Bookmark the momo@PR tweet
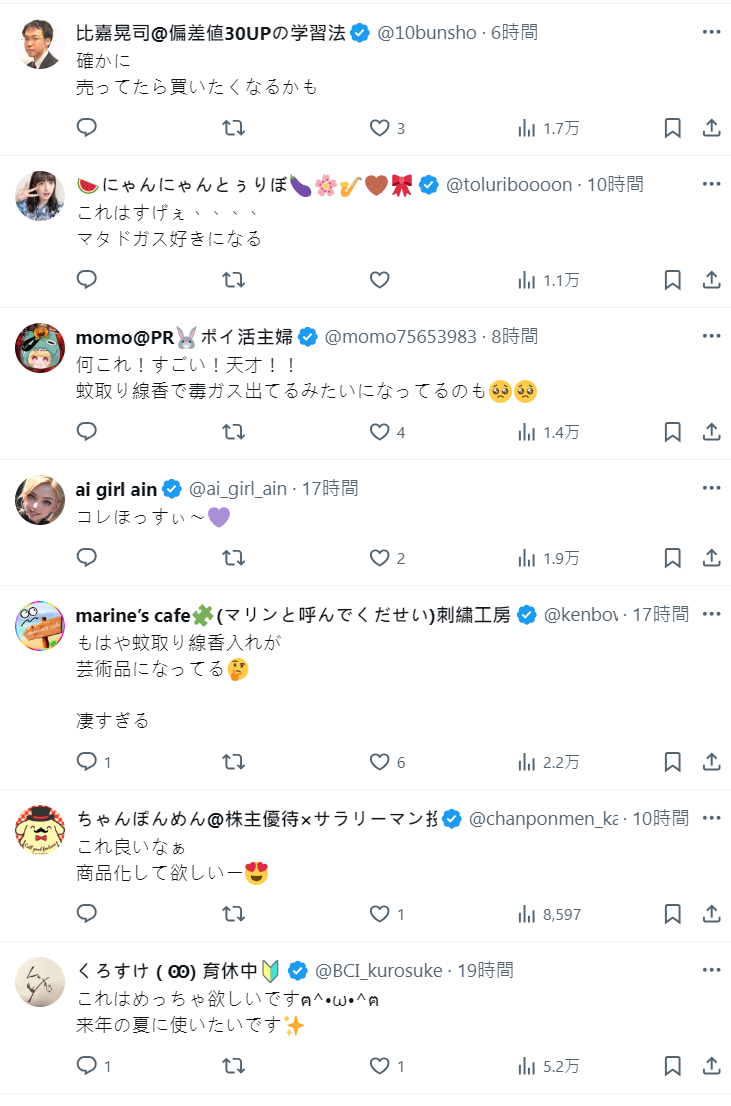This screenshot has height=1106, width=731. [673, 432]
